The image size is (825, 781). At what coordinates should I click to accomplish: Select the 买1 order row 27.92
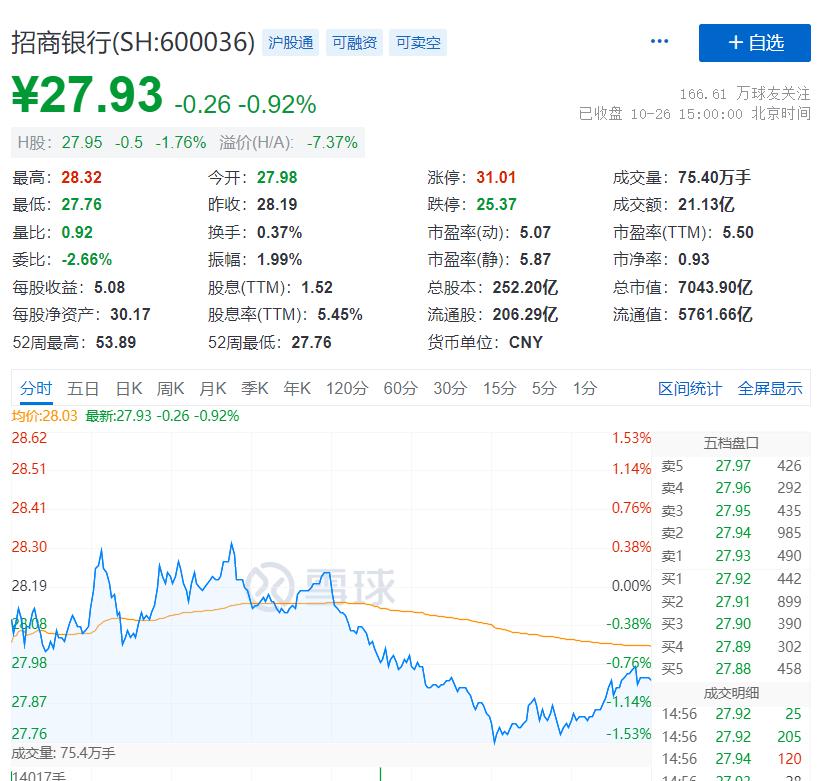pyautogui.click(x=731, y=579)
